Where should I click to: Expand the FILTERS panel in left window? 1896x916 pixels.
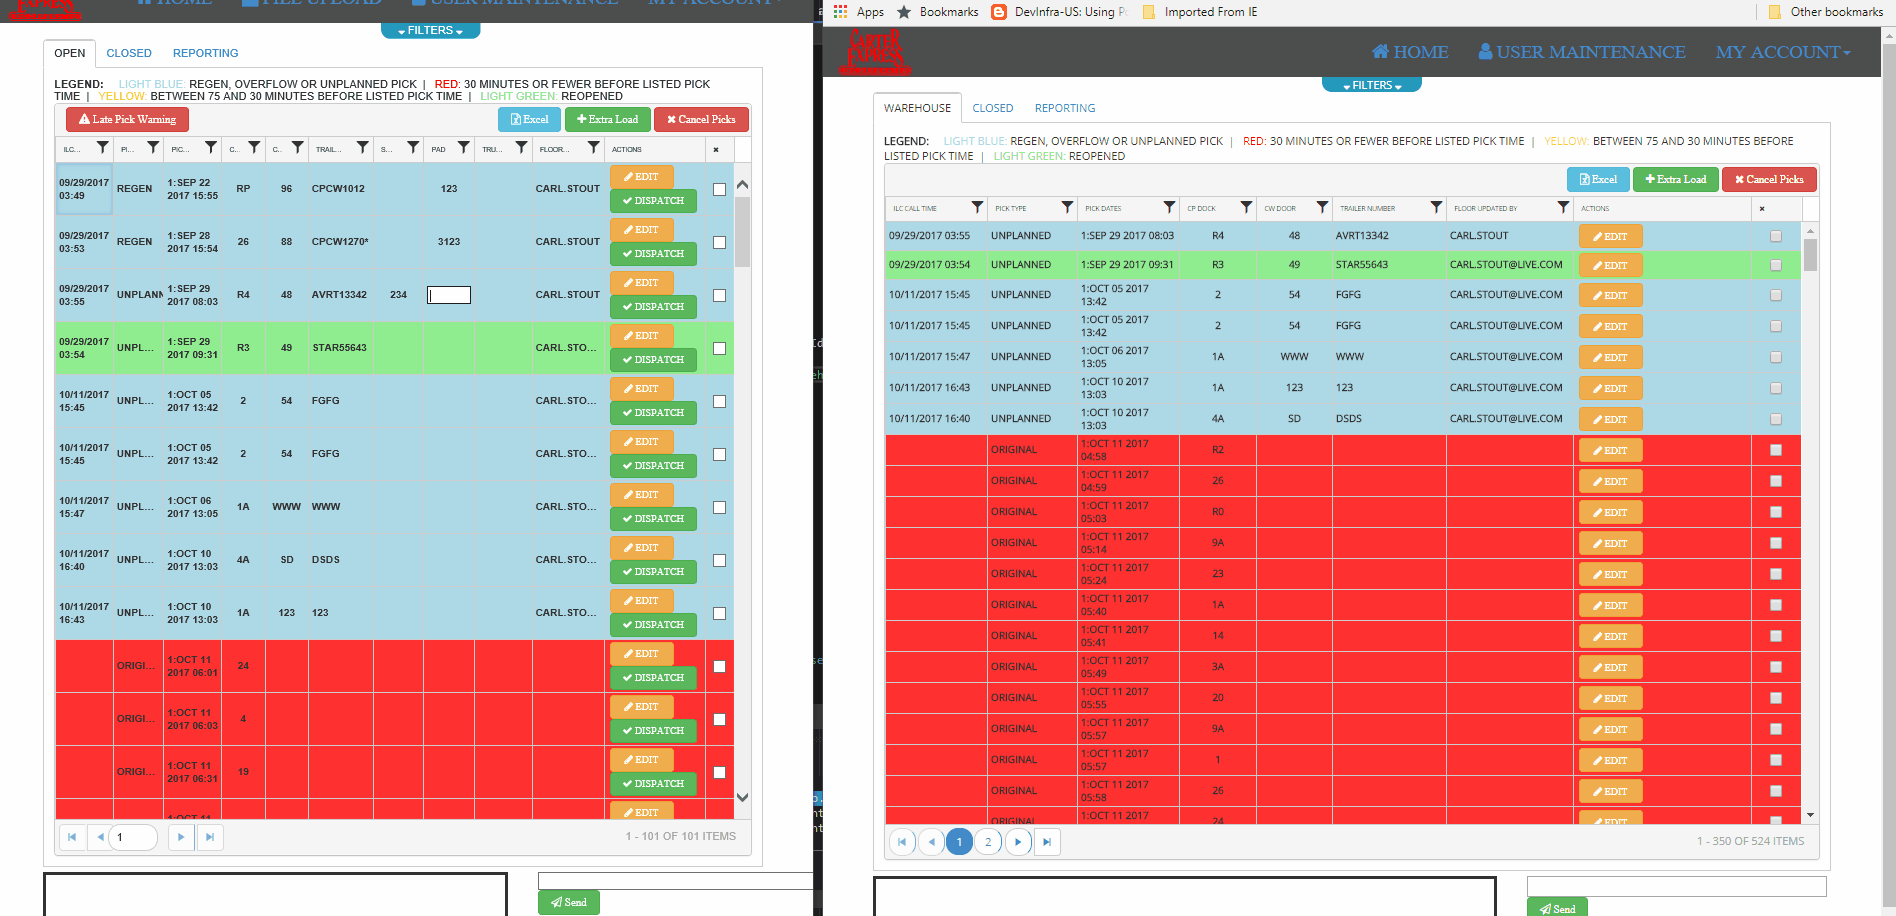click(430, 30)
